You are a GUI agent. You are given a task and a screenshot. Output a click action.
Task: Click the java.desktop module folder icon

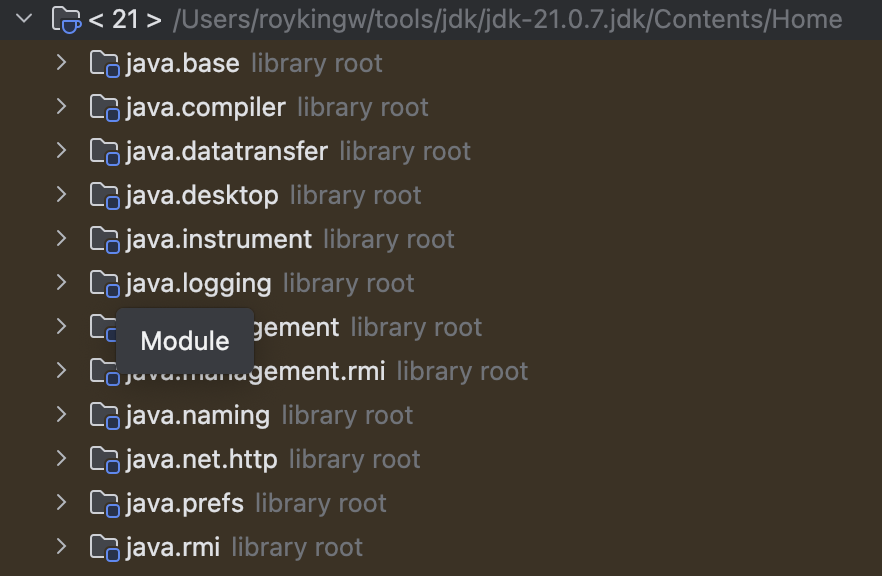104,196
